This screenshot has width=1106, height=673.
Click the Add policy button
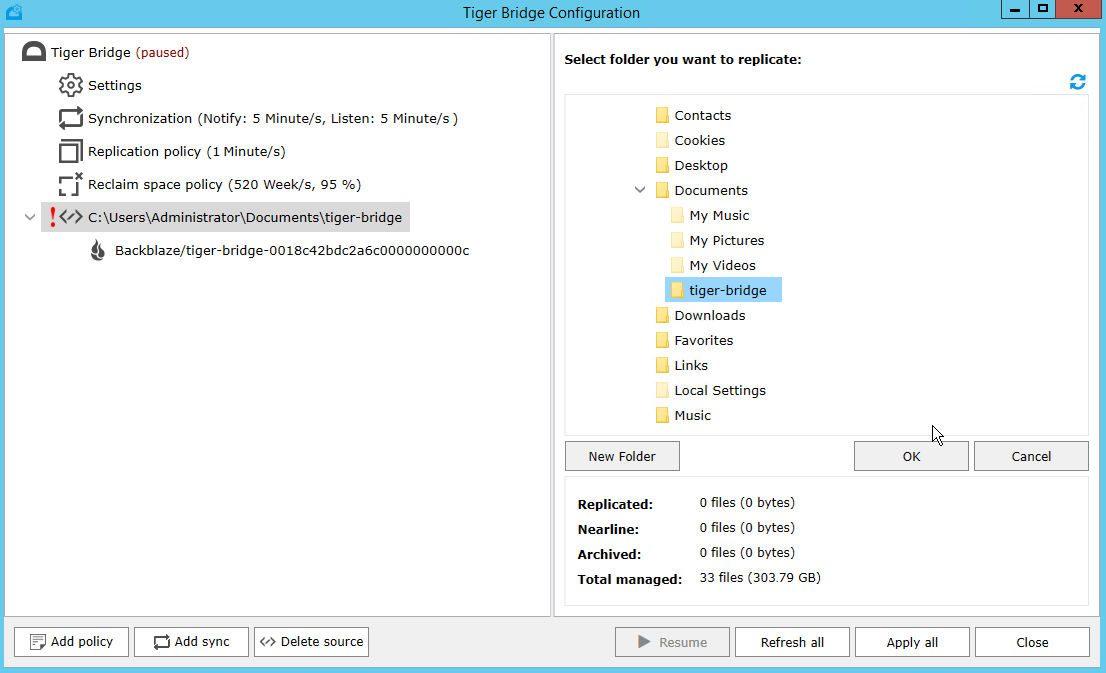tap(71, 641)
